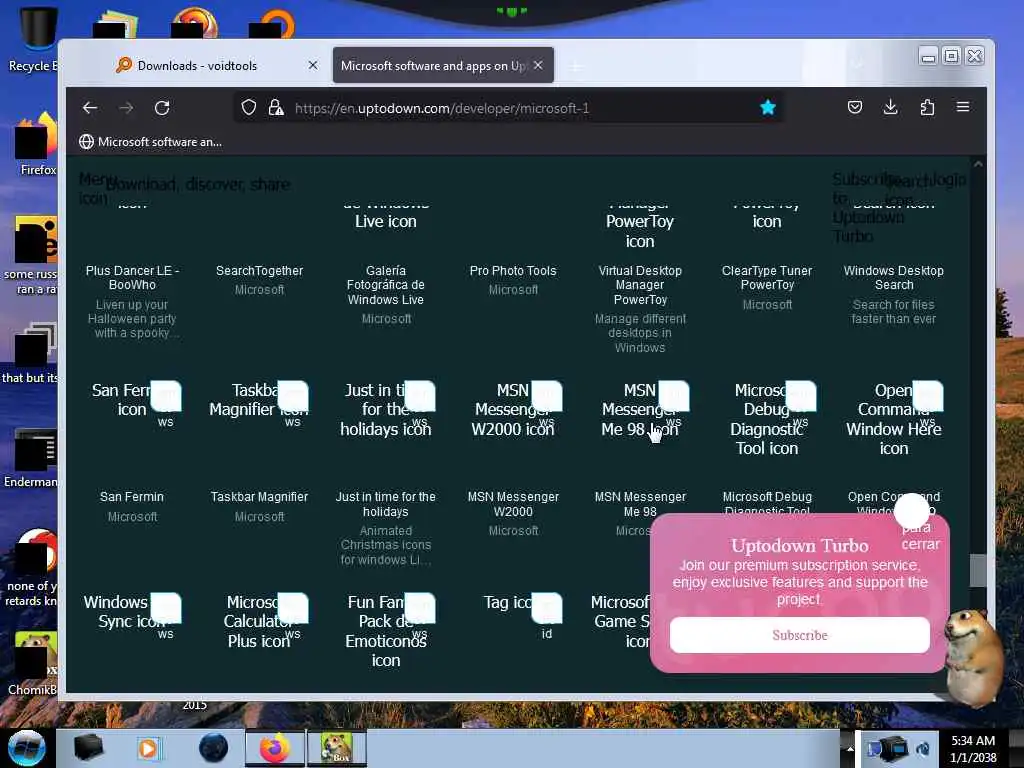The width and height of the screenshot is (1024, 768).
Task: Close the Downloads - voidtools tab
Action: (x=313, y=65)
